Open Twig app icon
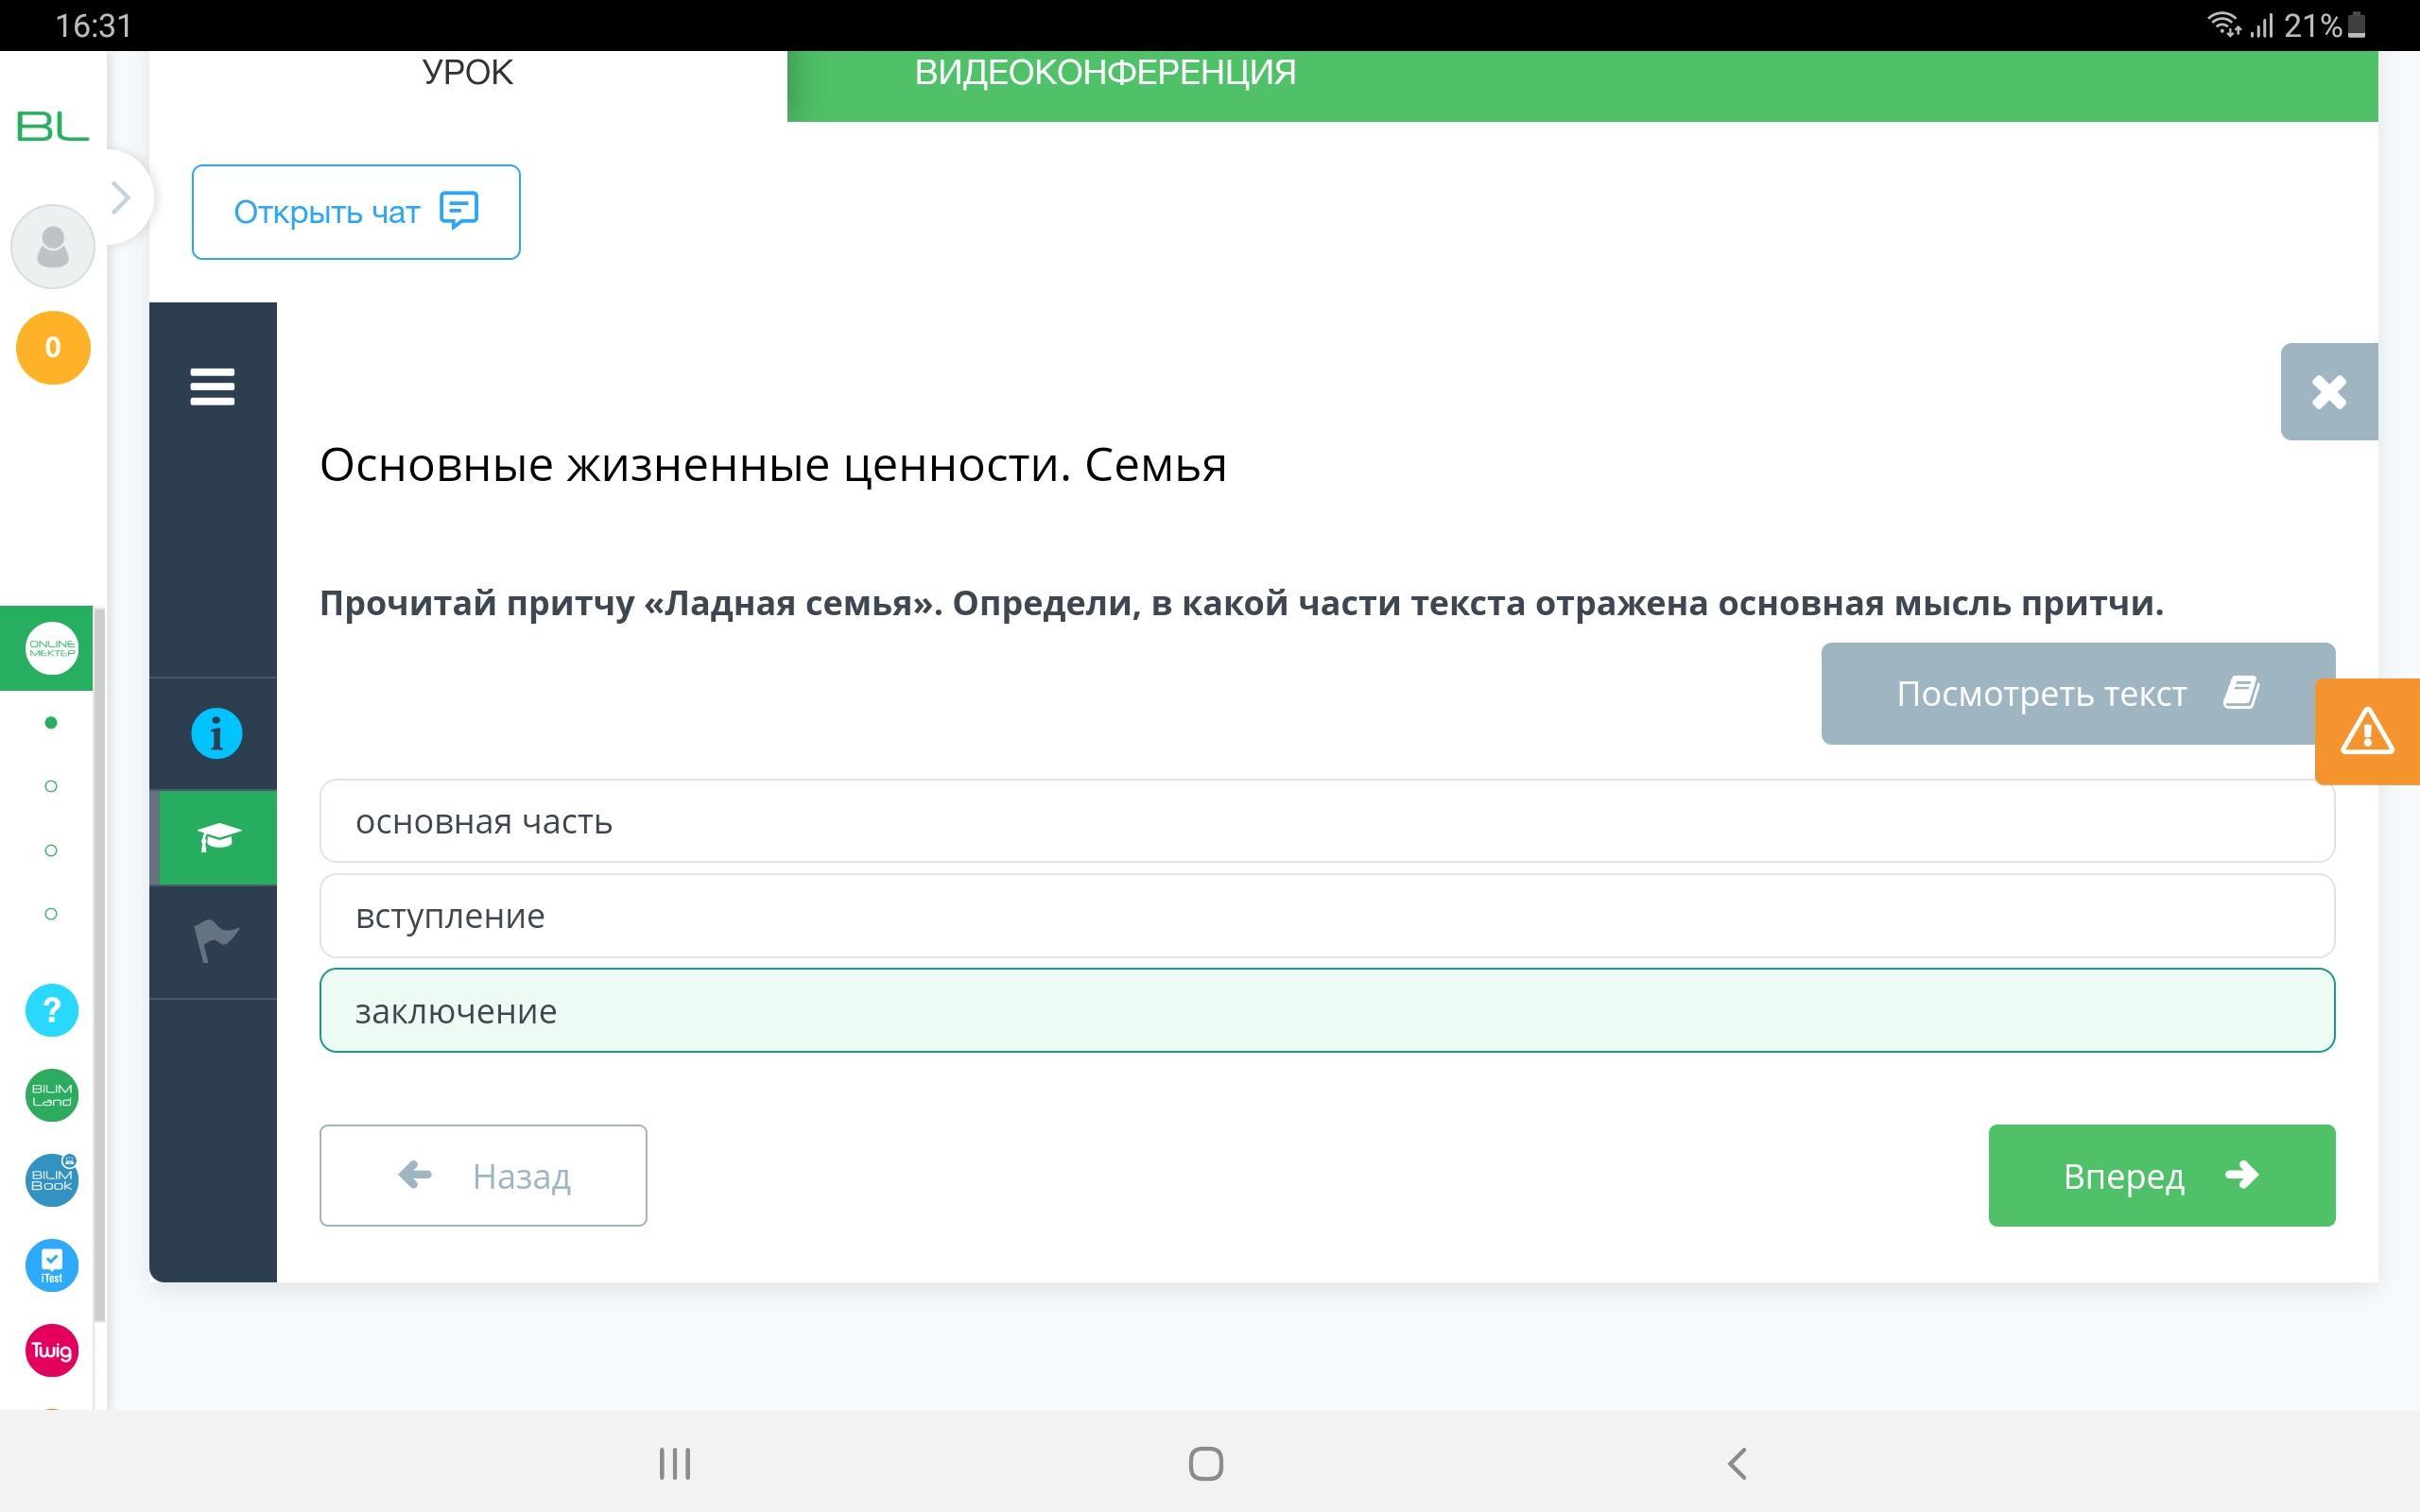 point(52,1350)
